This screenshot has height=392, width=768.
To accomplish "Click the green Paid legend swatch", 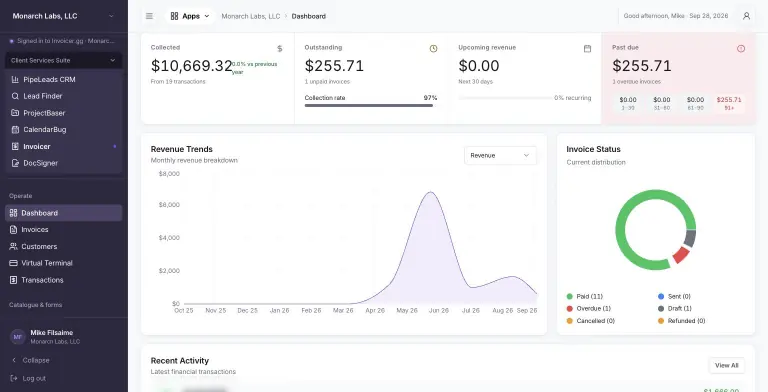I will click(x=570, y=296).
